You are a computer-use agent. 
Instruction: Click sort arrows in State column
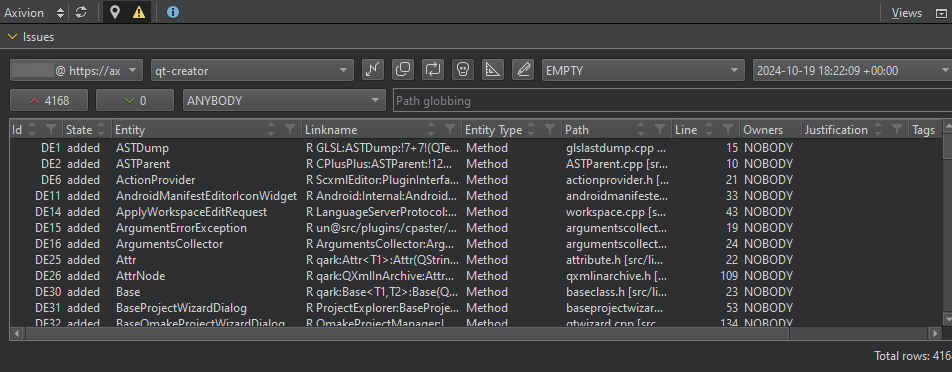(x=101, y=129)
